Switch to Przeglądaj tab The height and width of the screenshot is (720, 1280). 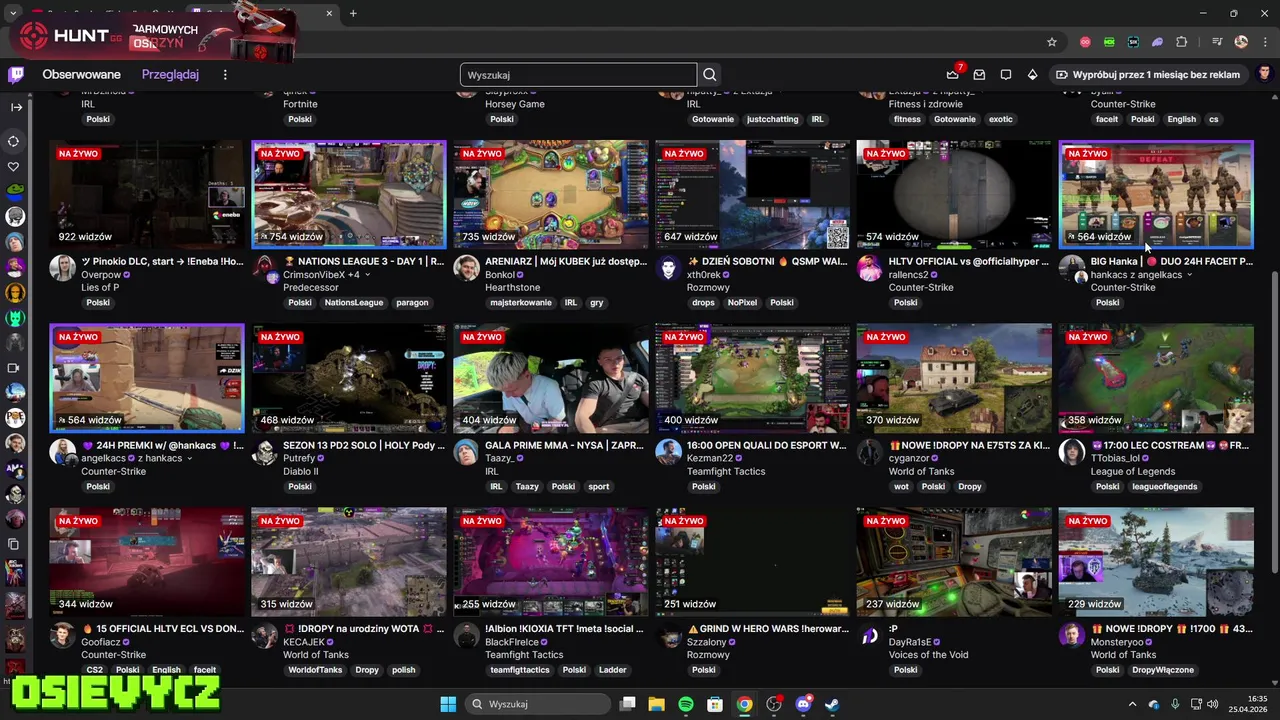tap(170, 75)
